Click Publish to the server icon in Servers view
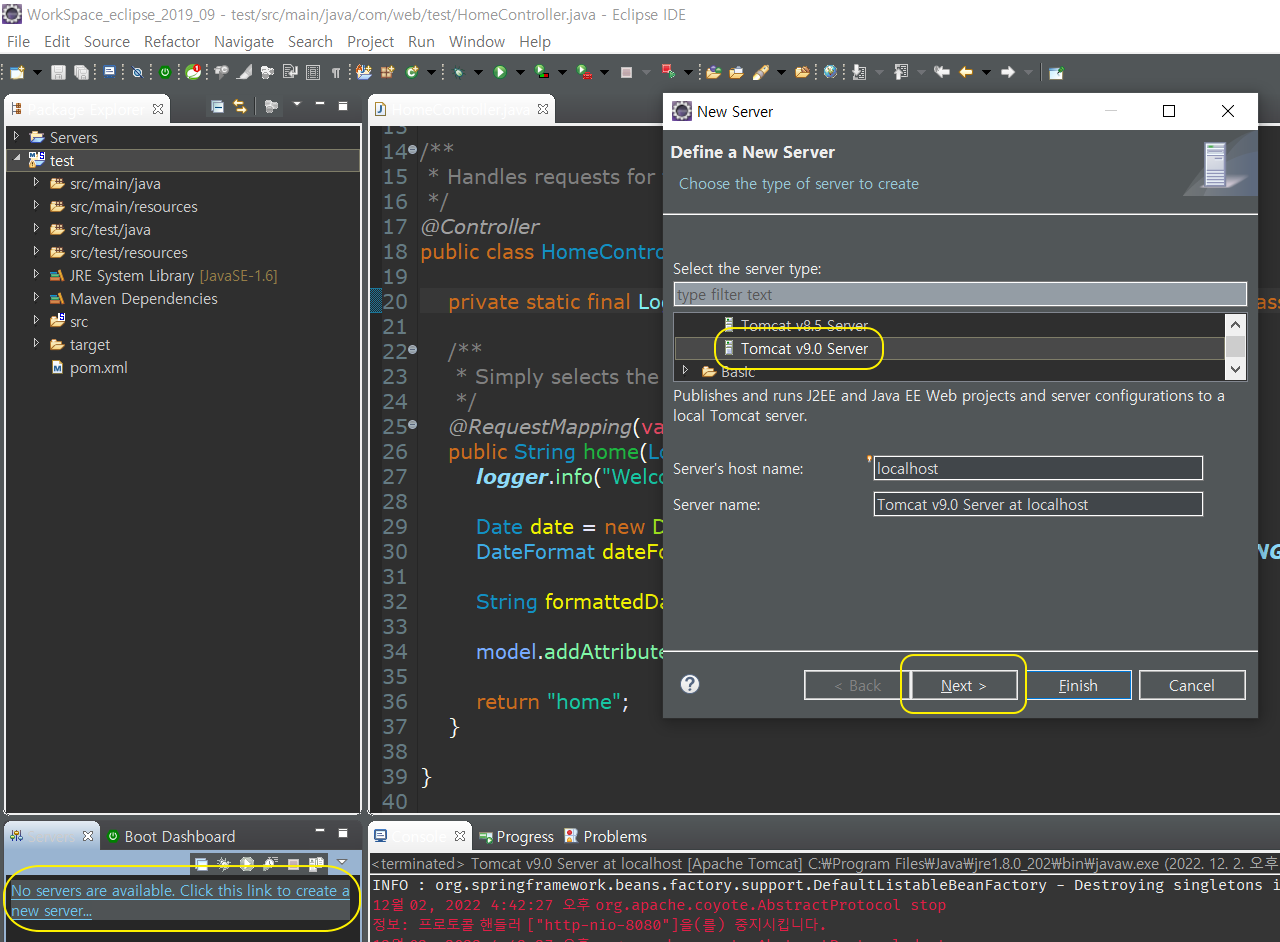The image size is (1280, 942). coord(316,863)
